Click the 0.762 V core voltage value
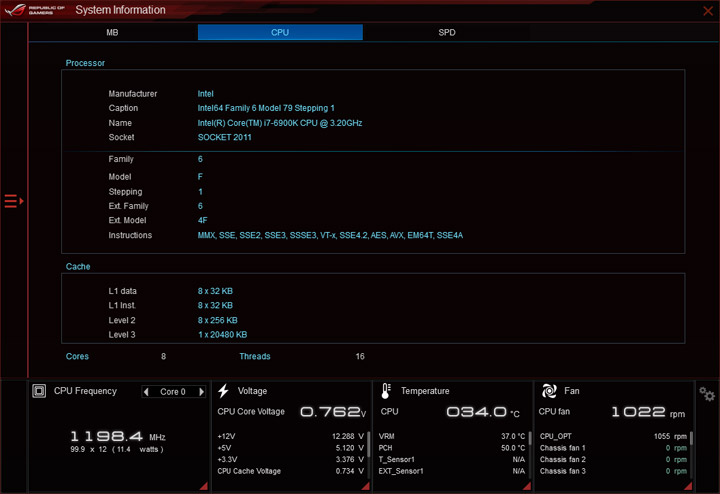 [333, 412]
